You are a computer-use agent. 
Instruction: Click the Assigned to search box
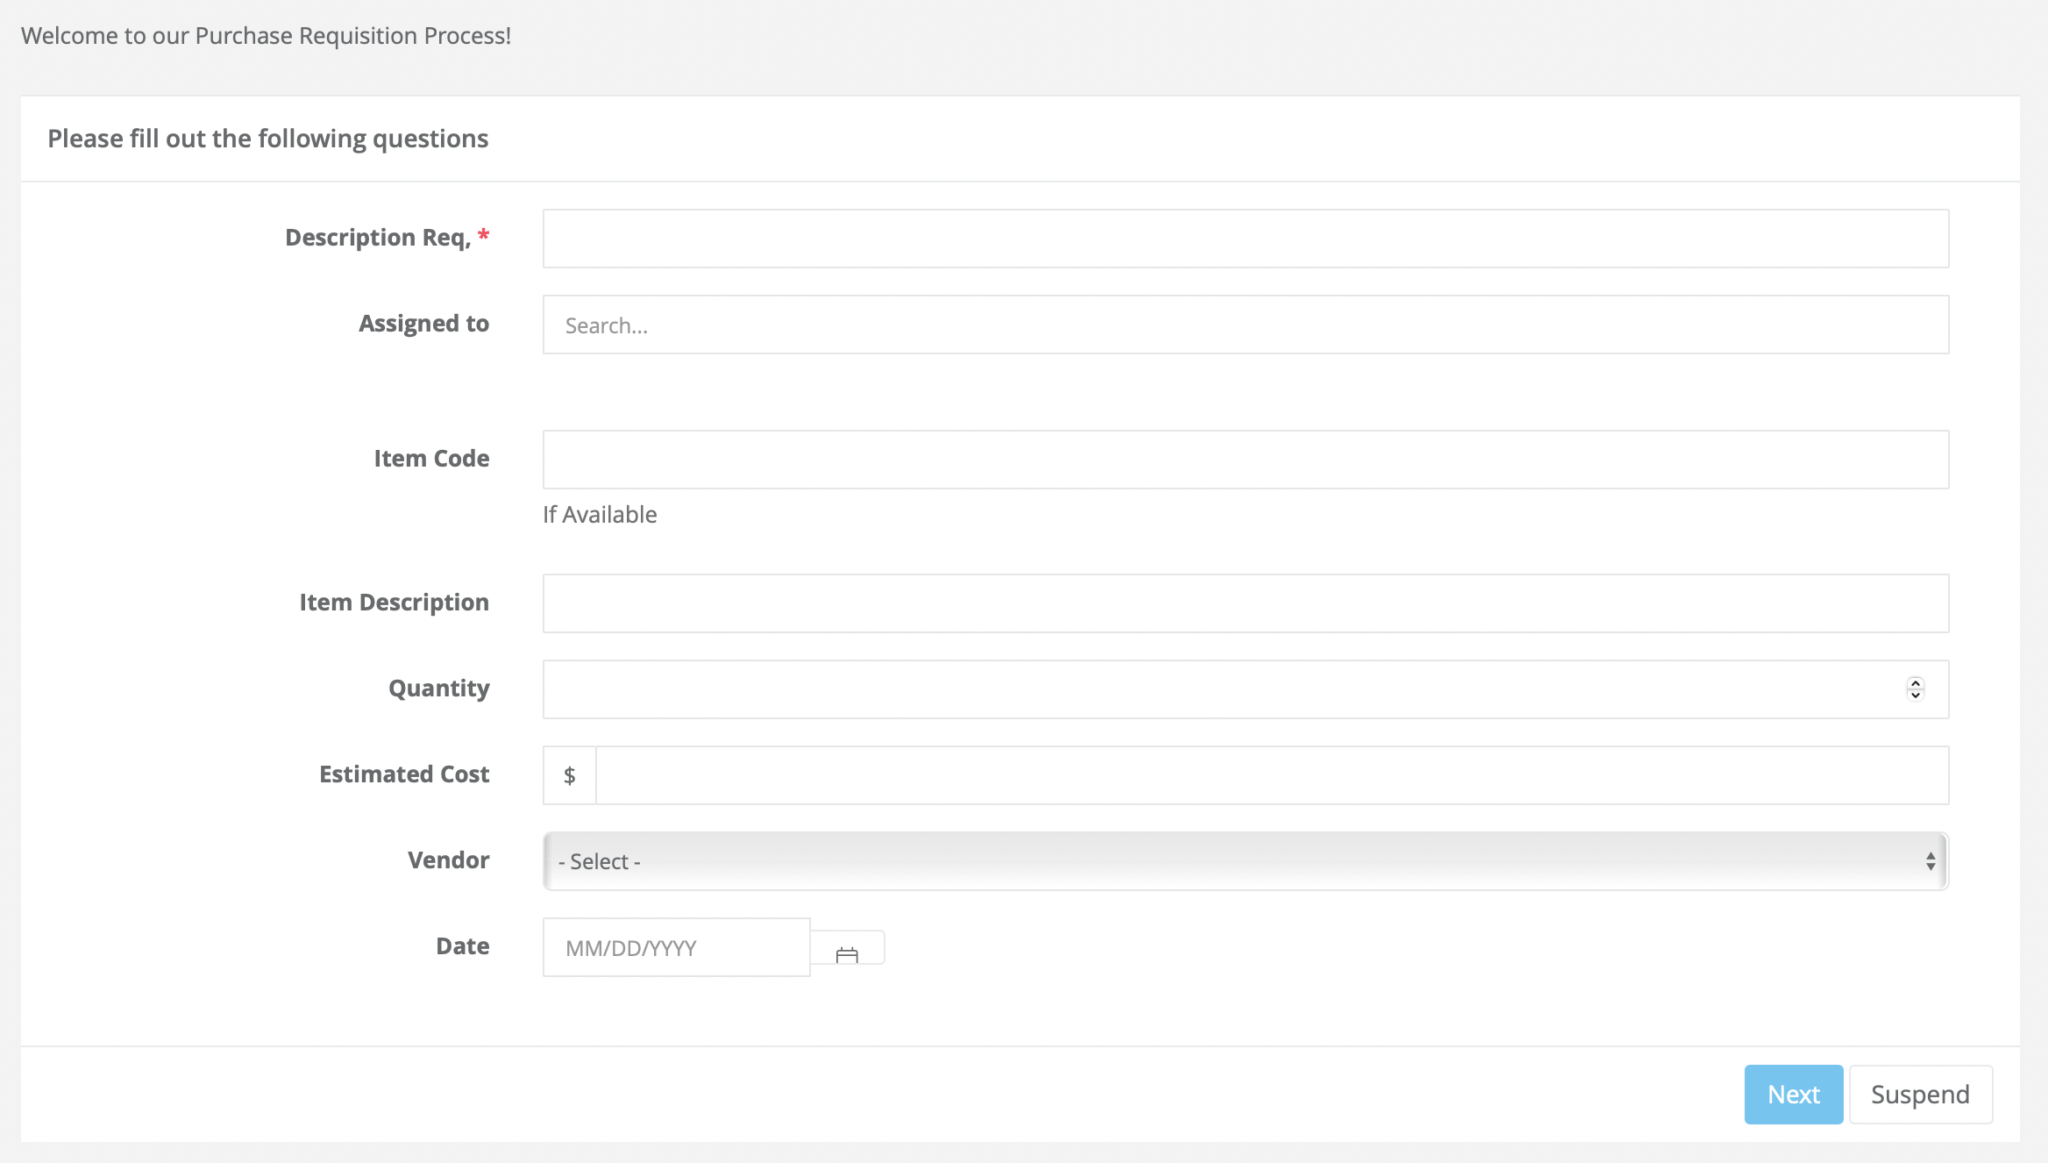coord(1245,324)
